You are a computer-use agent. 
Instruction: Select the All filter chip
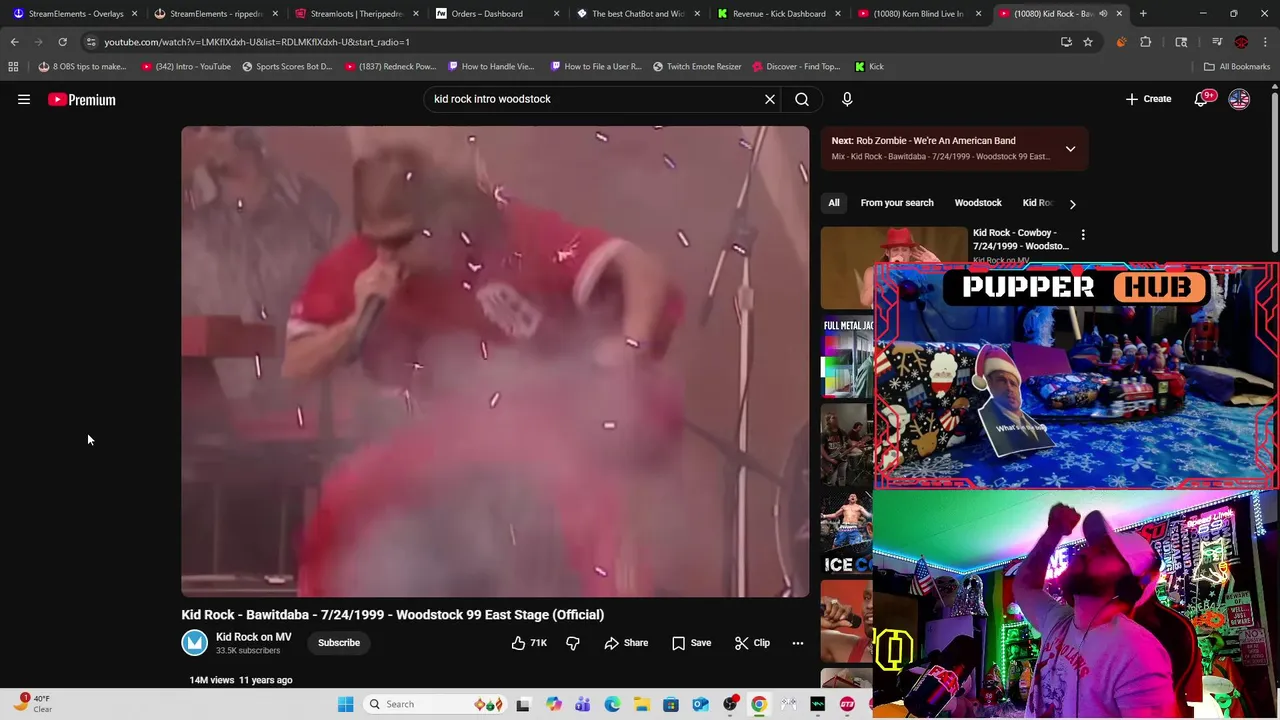click(x=834, y=203)
